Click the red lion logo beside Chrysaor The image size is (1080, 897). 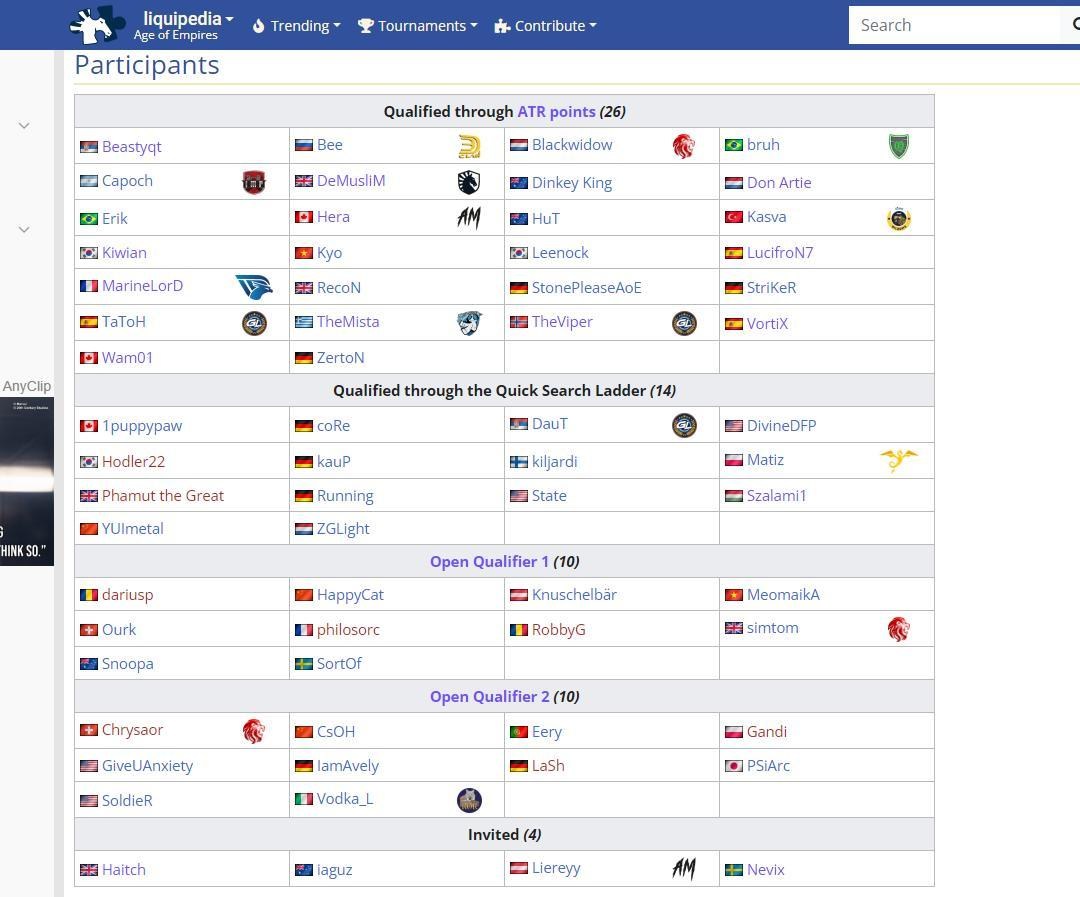point(254,731)
